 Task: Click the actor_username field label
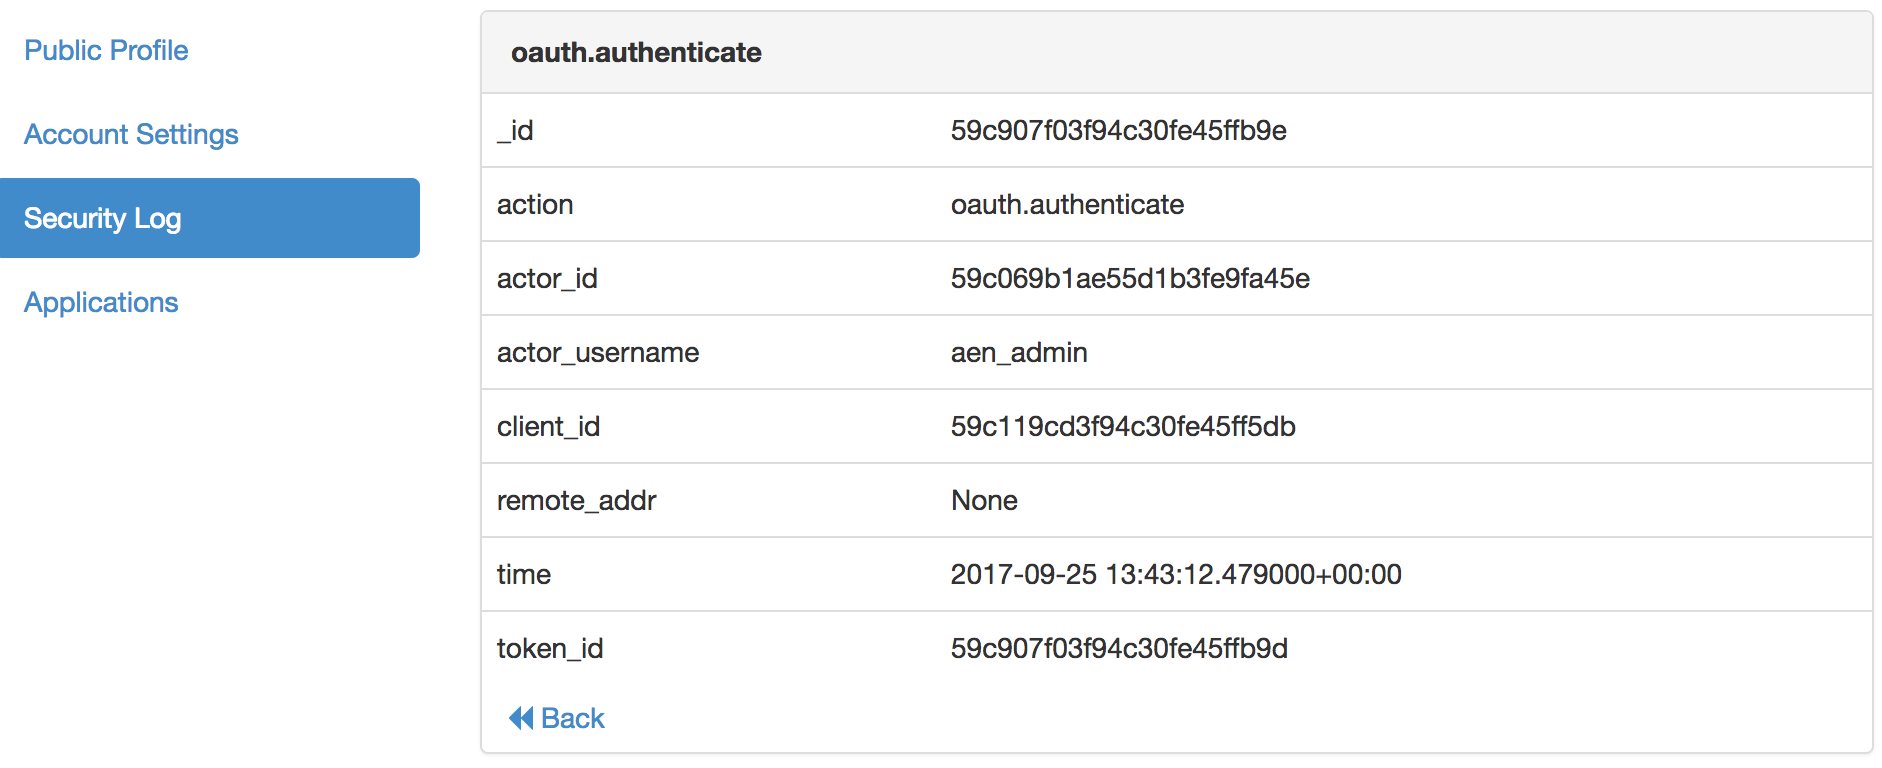tap(598, 352)
